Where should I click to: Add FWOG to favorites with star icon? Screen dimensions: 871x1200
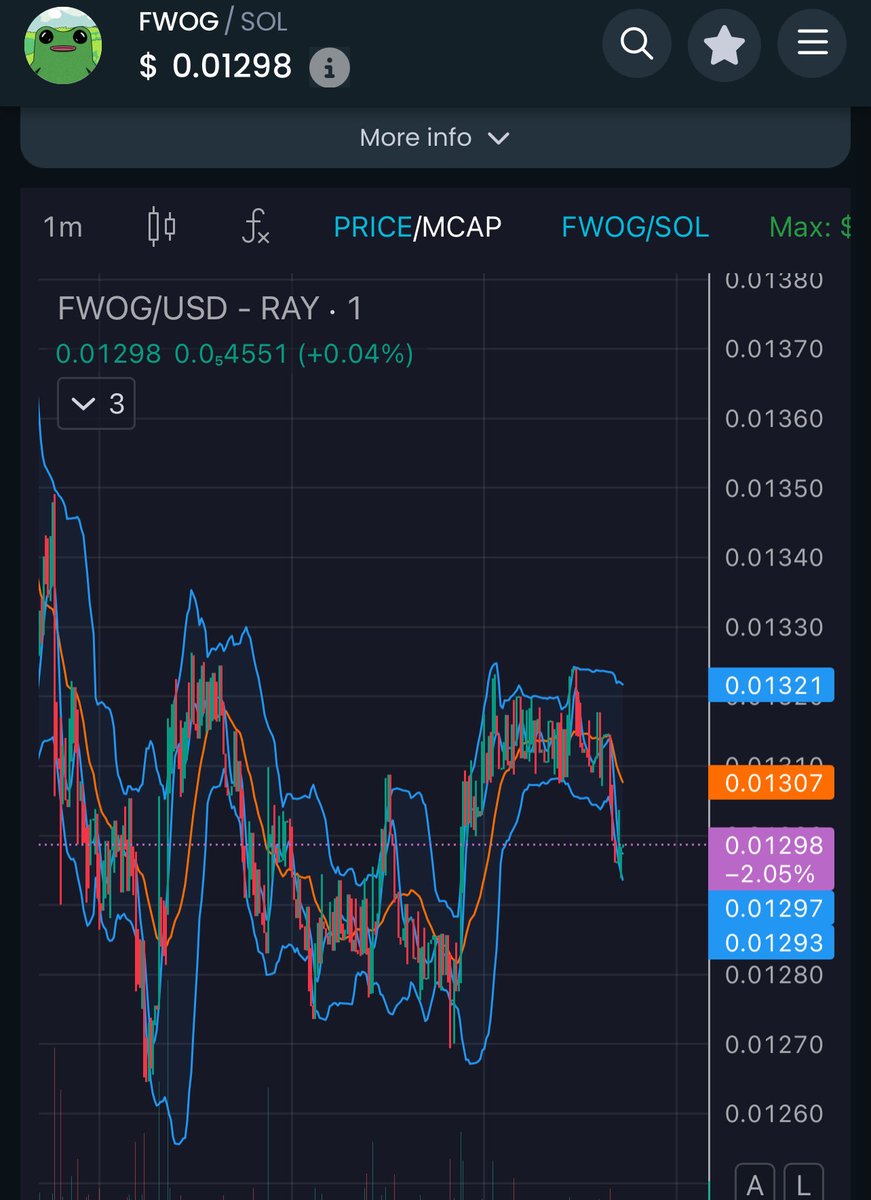[x=724, y=44]
